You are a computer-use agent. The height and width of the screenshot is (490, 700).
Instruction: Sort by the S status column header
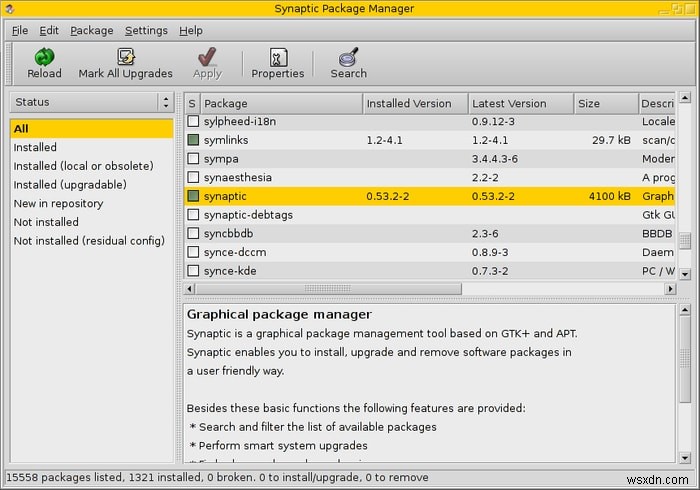coord(192,104)
